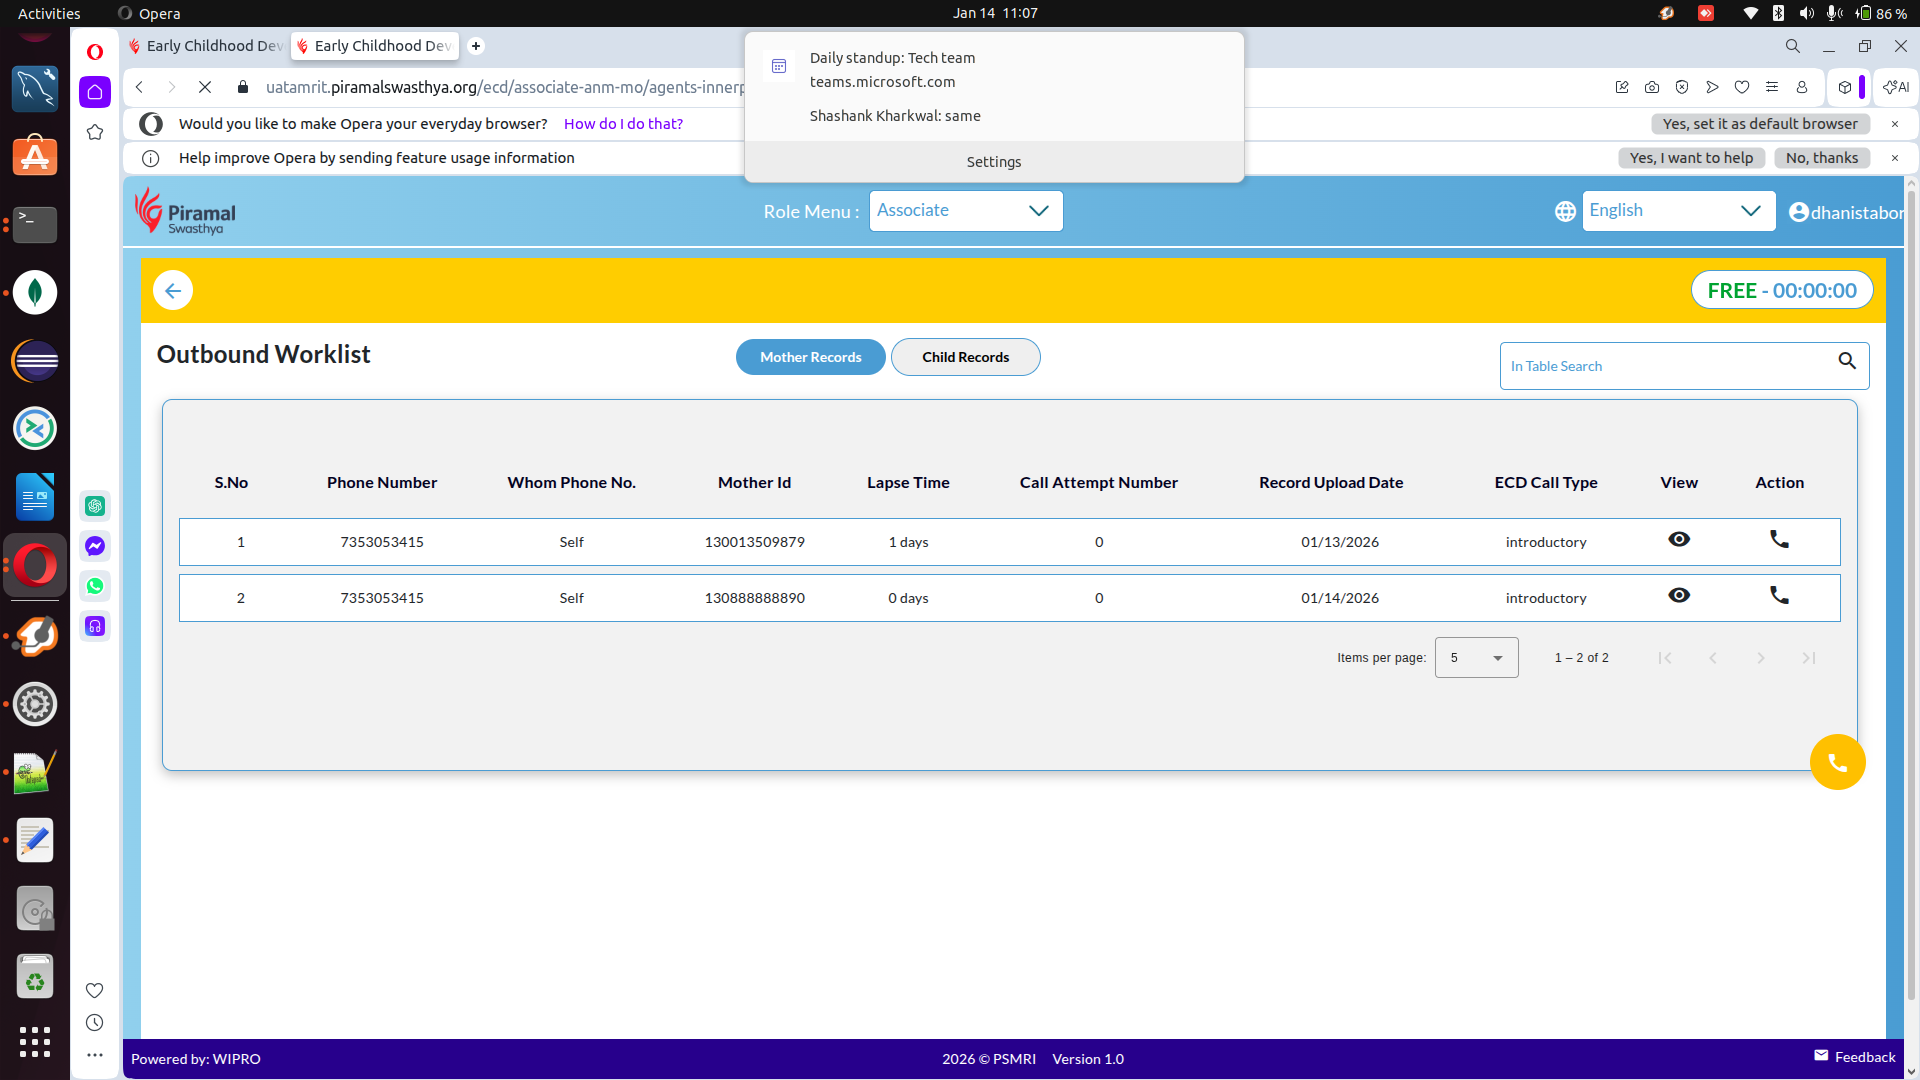Call the first row mother record
The height and width of the screenshot is (1080, 1920).
pos(1779,540)
